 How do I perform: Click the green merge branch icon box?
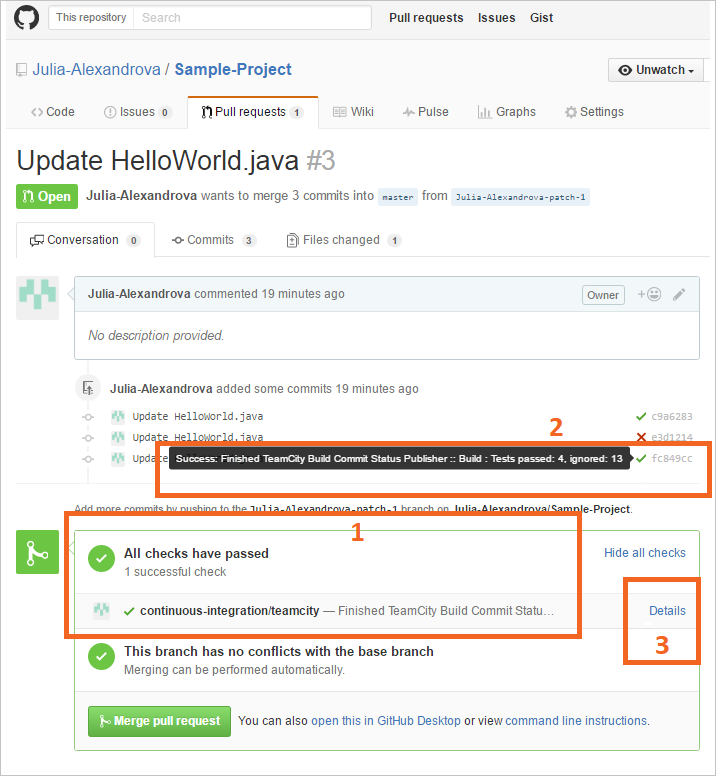coord(38,552)
